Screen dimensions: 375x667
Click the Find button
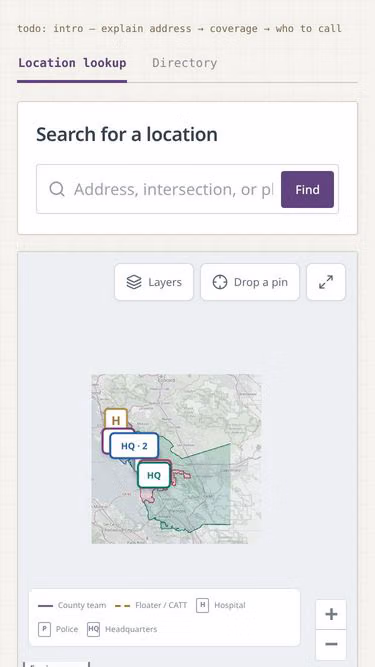tap(307, 189)
